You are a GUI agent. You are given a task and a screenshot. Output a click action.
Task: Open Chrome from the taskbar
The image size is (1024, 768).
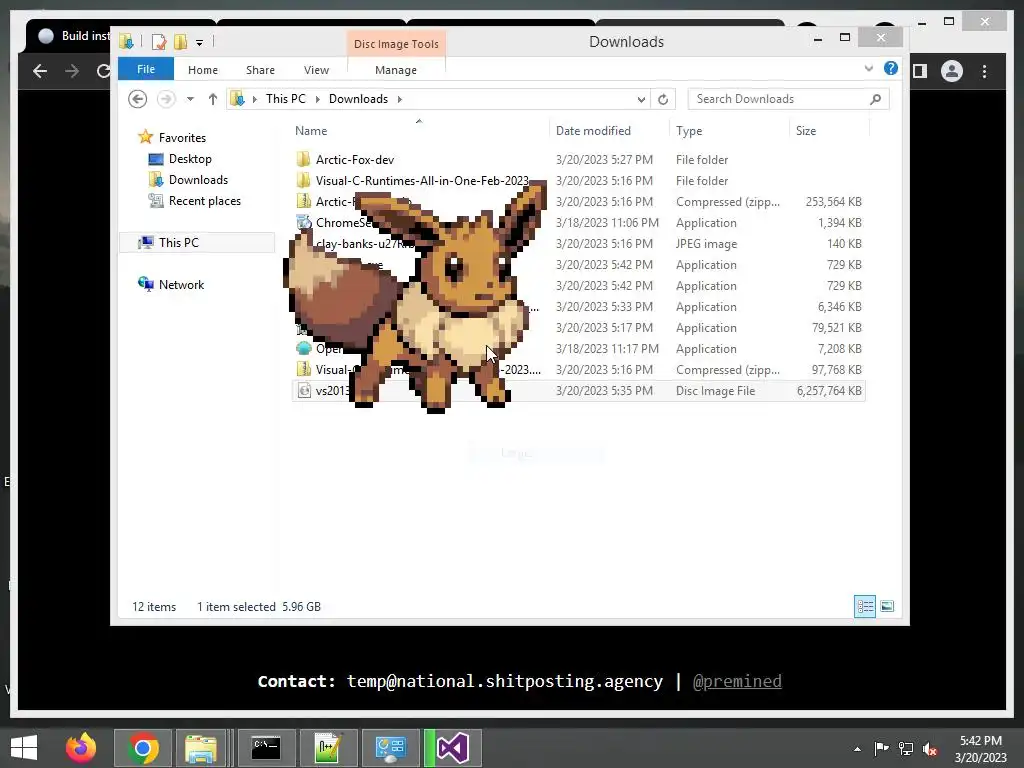pos(143,748)
